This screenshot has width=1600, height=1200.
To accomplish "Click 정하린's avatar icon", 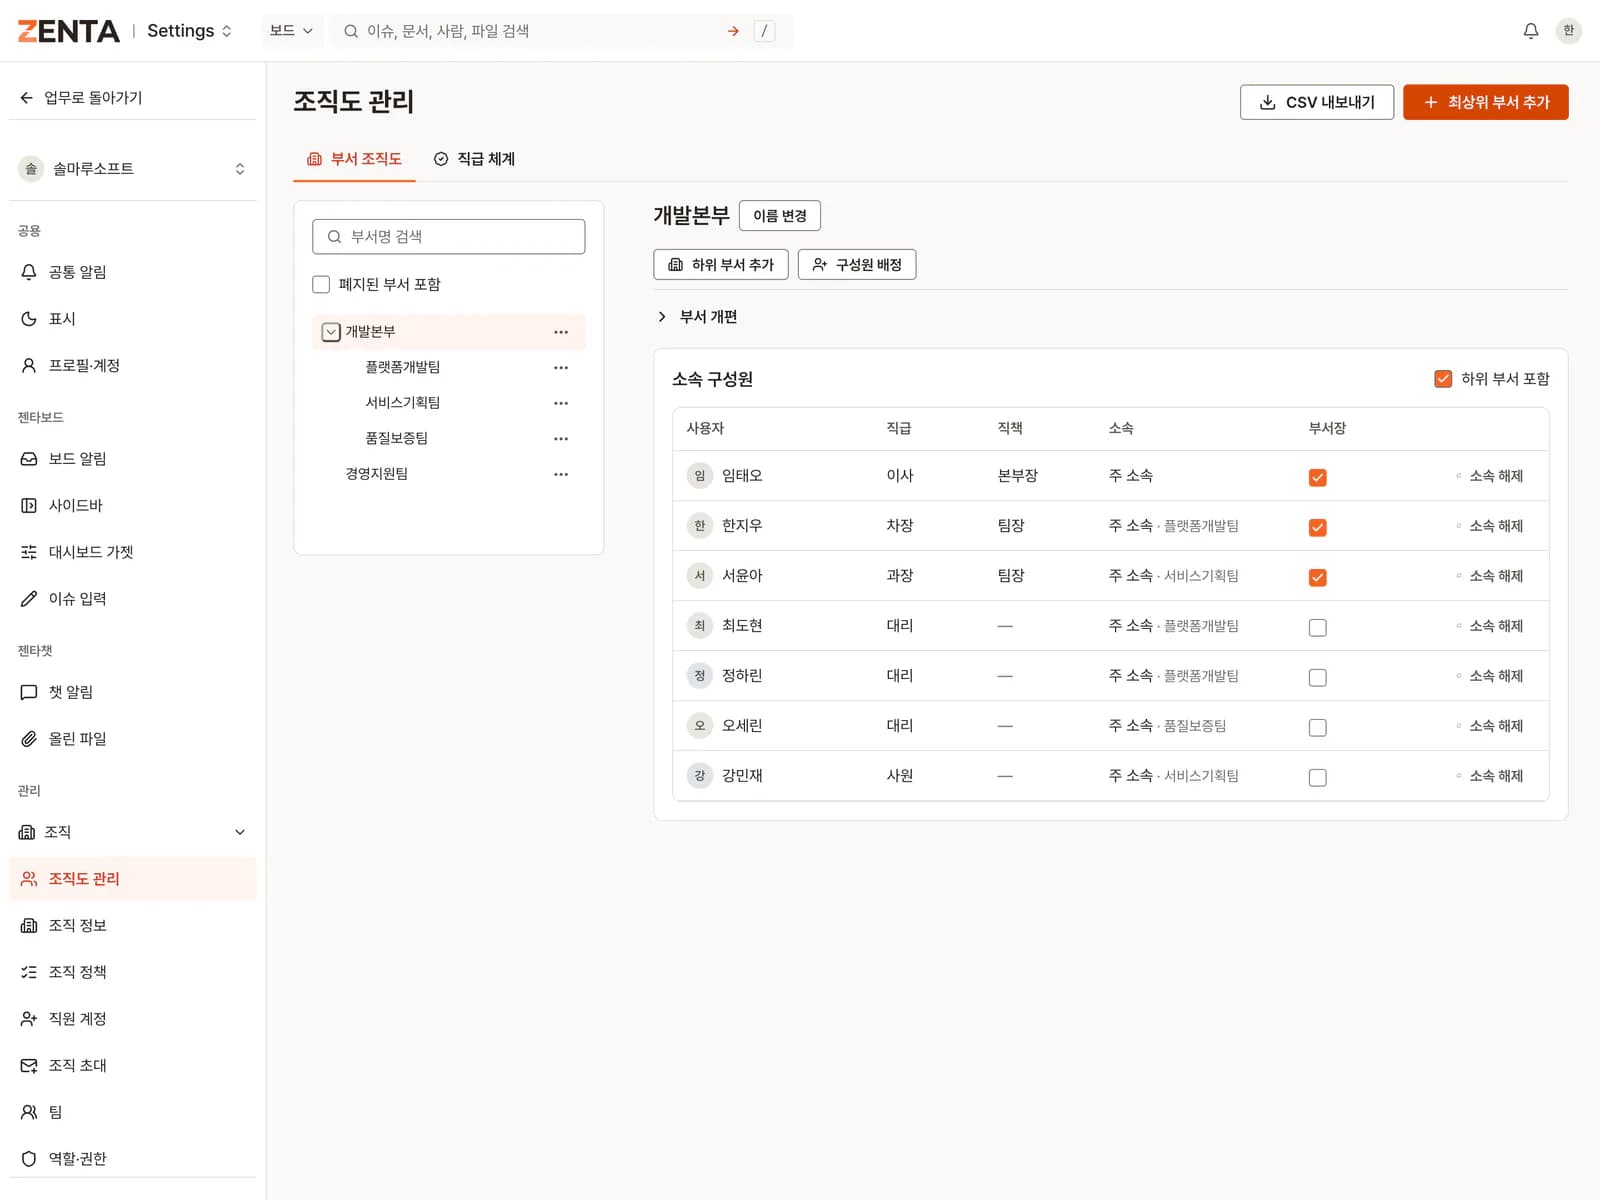I will click(x=700, y=676).
